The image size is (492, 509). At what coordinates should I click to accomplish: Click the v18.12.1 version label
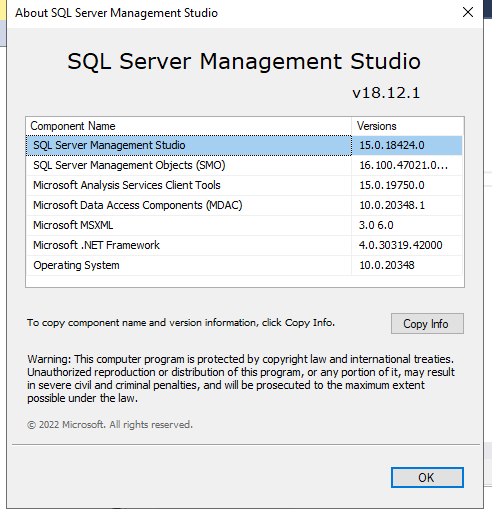(x=386, y=93)
